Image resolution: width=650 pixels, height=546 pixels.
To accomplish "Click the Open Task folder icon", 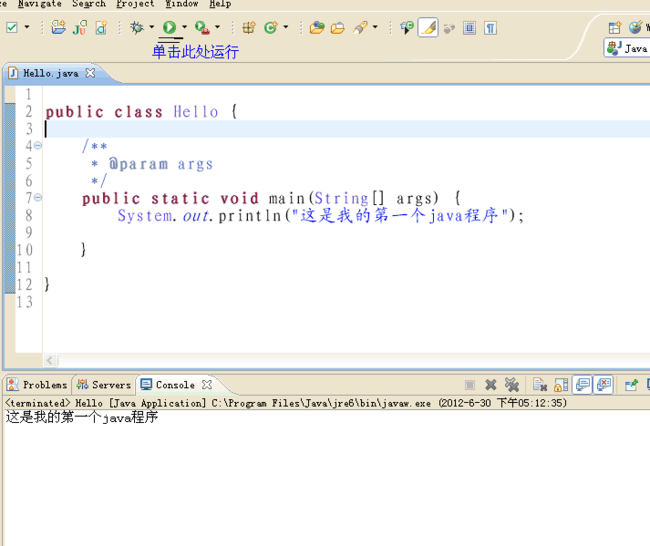I will tap(337, 28).
